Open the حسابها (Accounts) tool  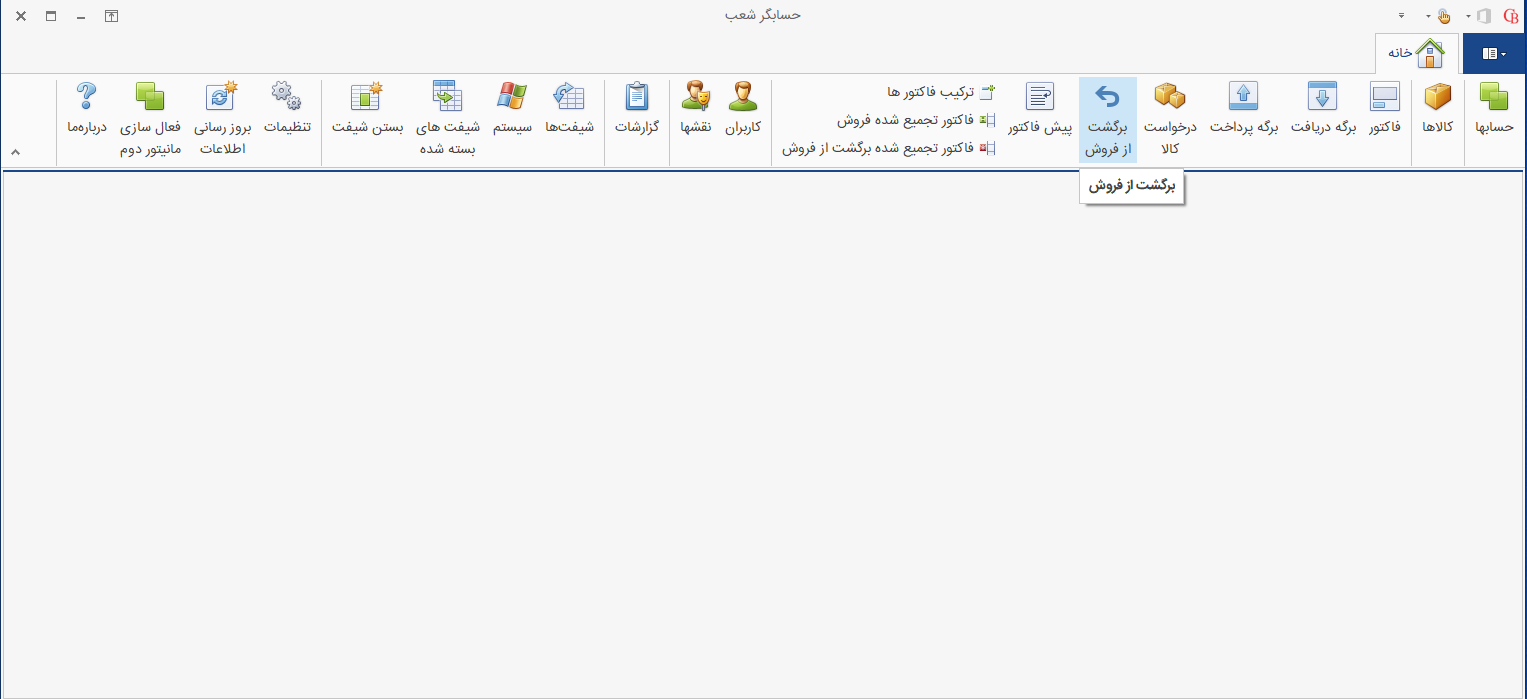1493,118
